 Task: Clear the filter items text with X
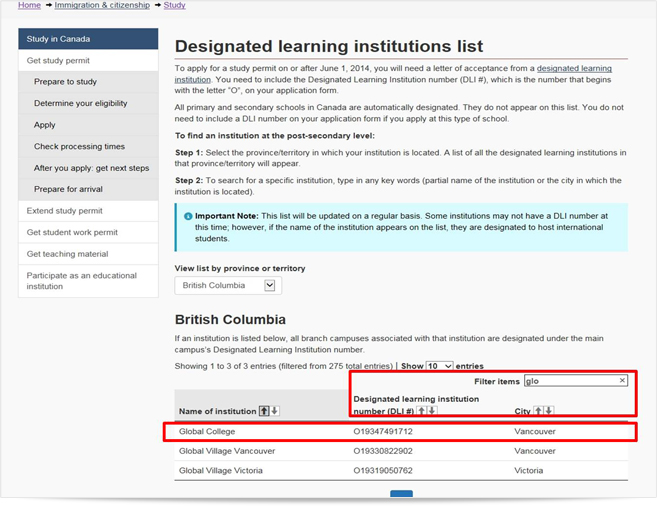coord(622,380)
